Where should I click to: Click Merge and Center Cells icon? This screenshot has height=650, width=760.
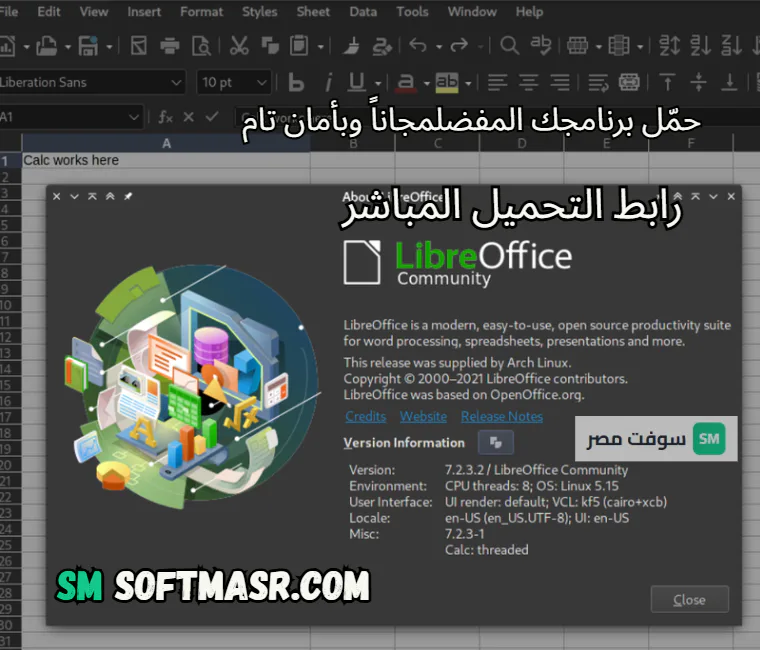pyautogui.click(x=629, y=83)
